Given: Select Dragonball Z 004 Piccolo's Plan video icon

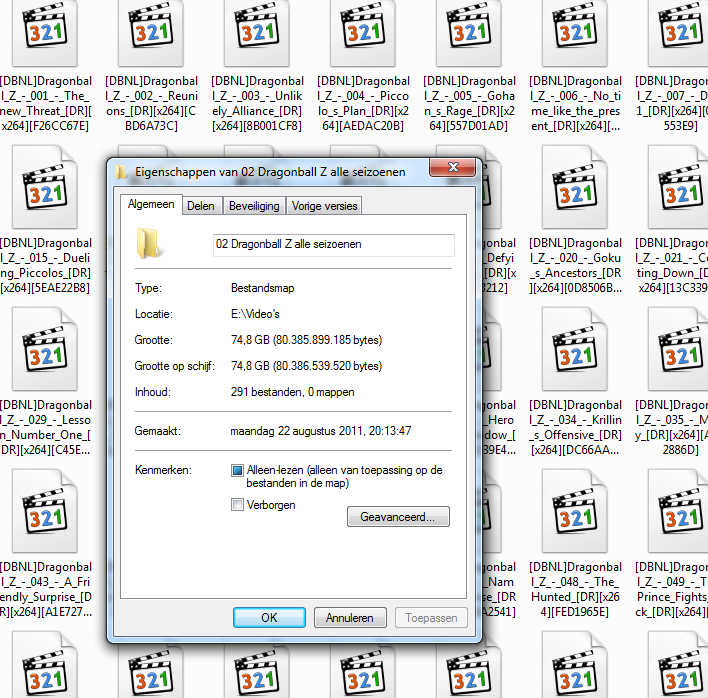Looking at the screenshot, I should (363, 33).
